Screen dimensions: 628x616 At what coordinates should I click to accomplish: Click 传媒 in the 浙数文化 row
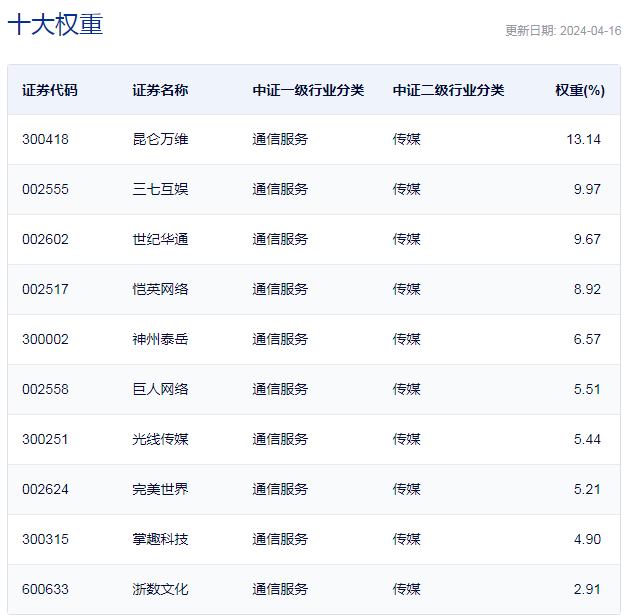click(x=407, y=590)
